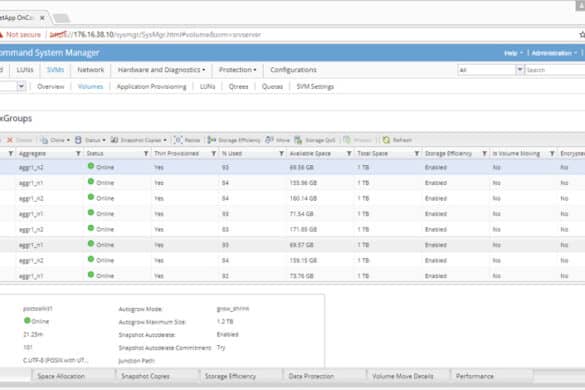Open the SVM Settings sub-tab

[315, 87]
